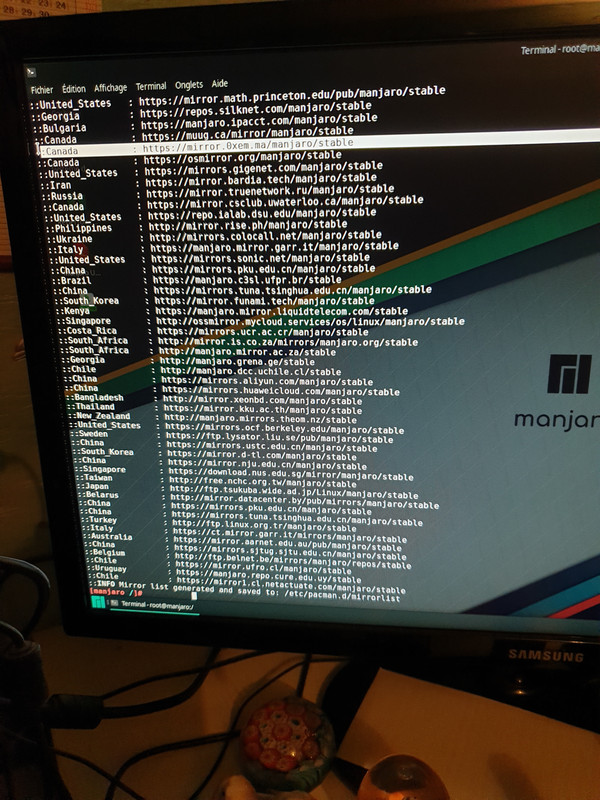
Task: Click the ::Ukraine country label
Action: [70, 239]
